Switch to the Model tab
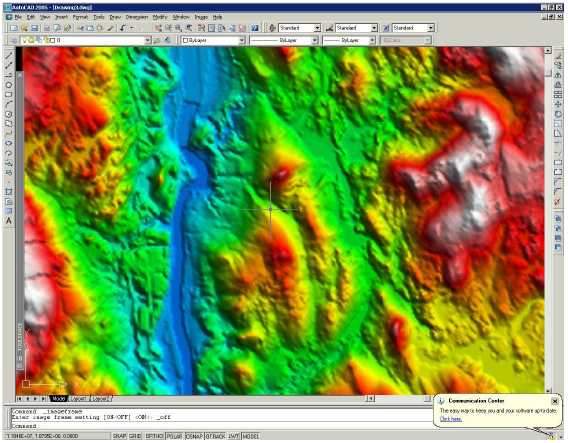Image resolution: width=568 pixels, height=443 pixels. click(58, 399)
